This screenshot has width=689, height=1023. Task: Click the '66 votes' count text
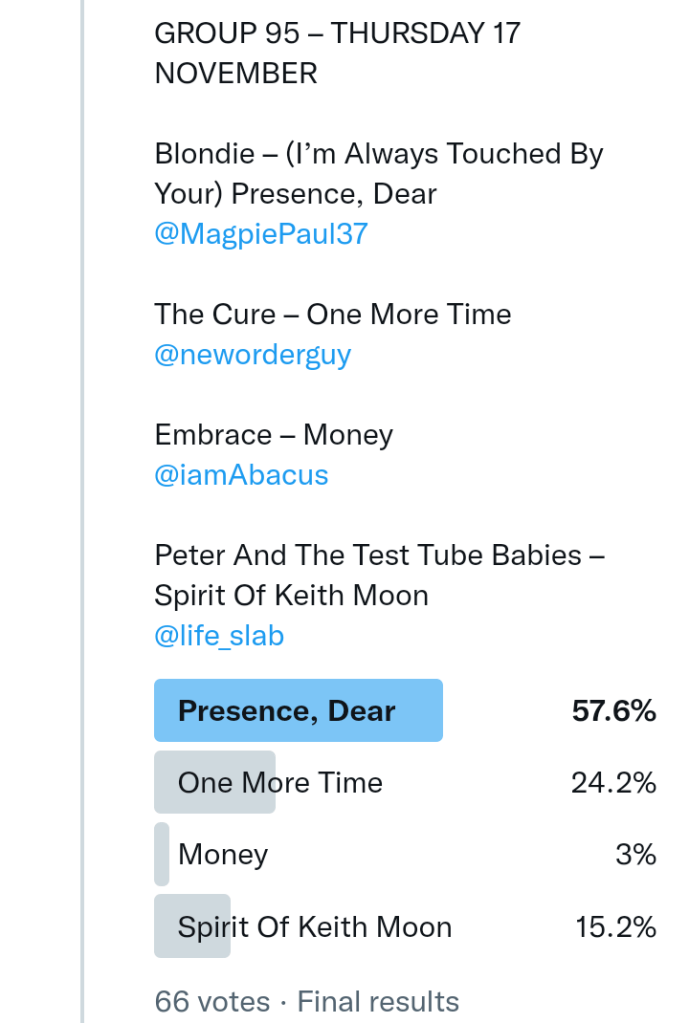click(x=212, y=1001)
